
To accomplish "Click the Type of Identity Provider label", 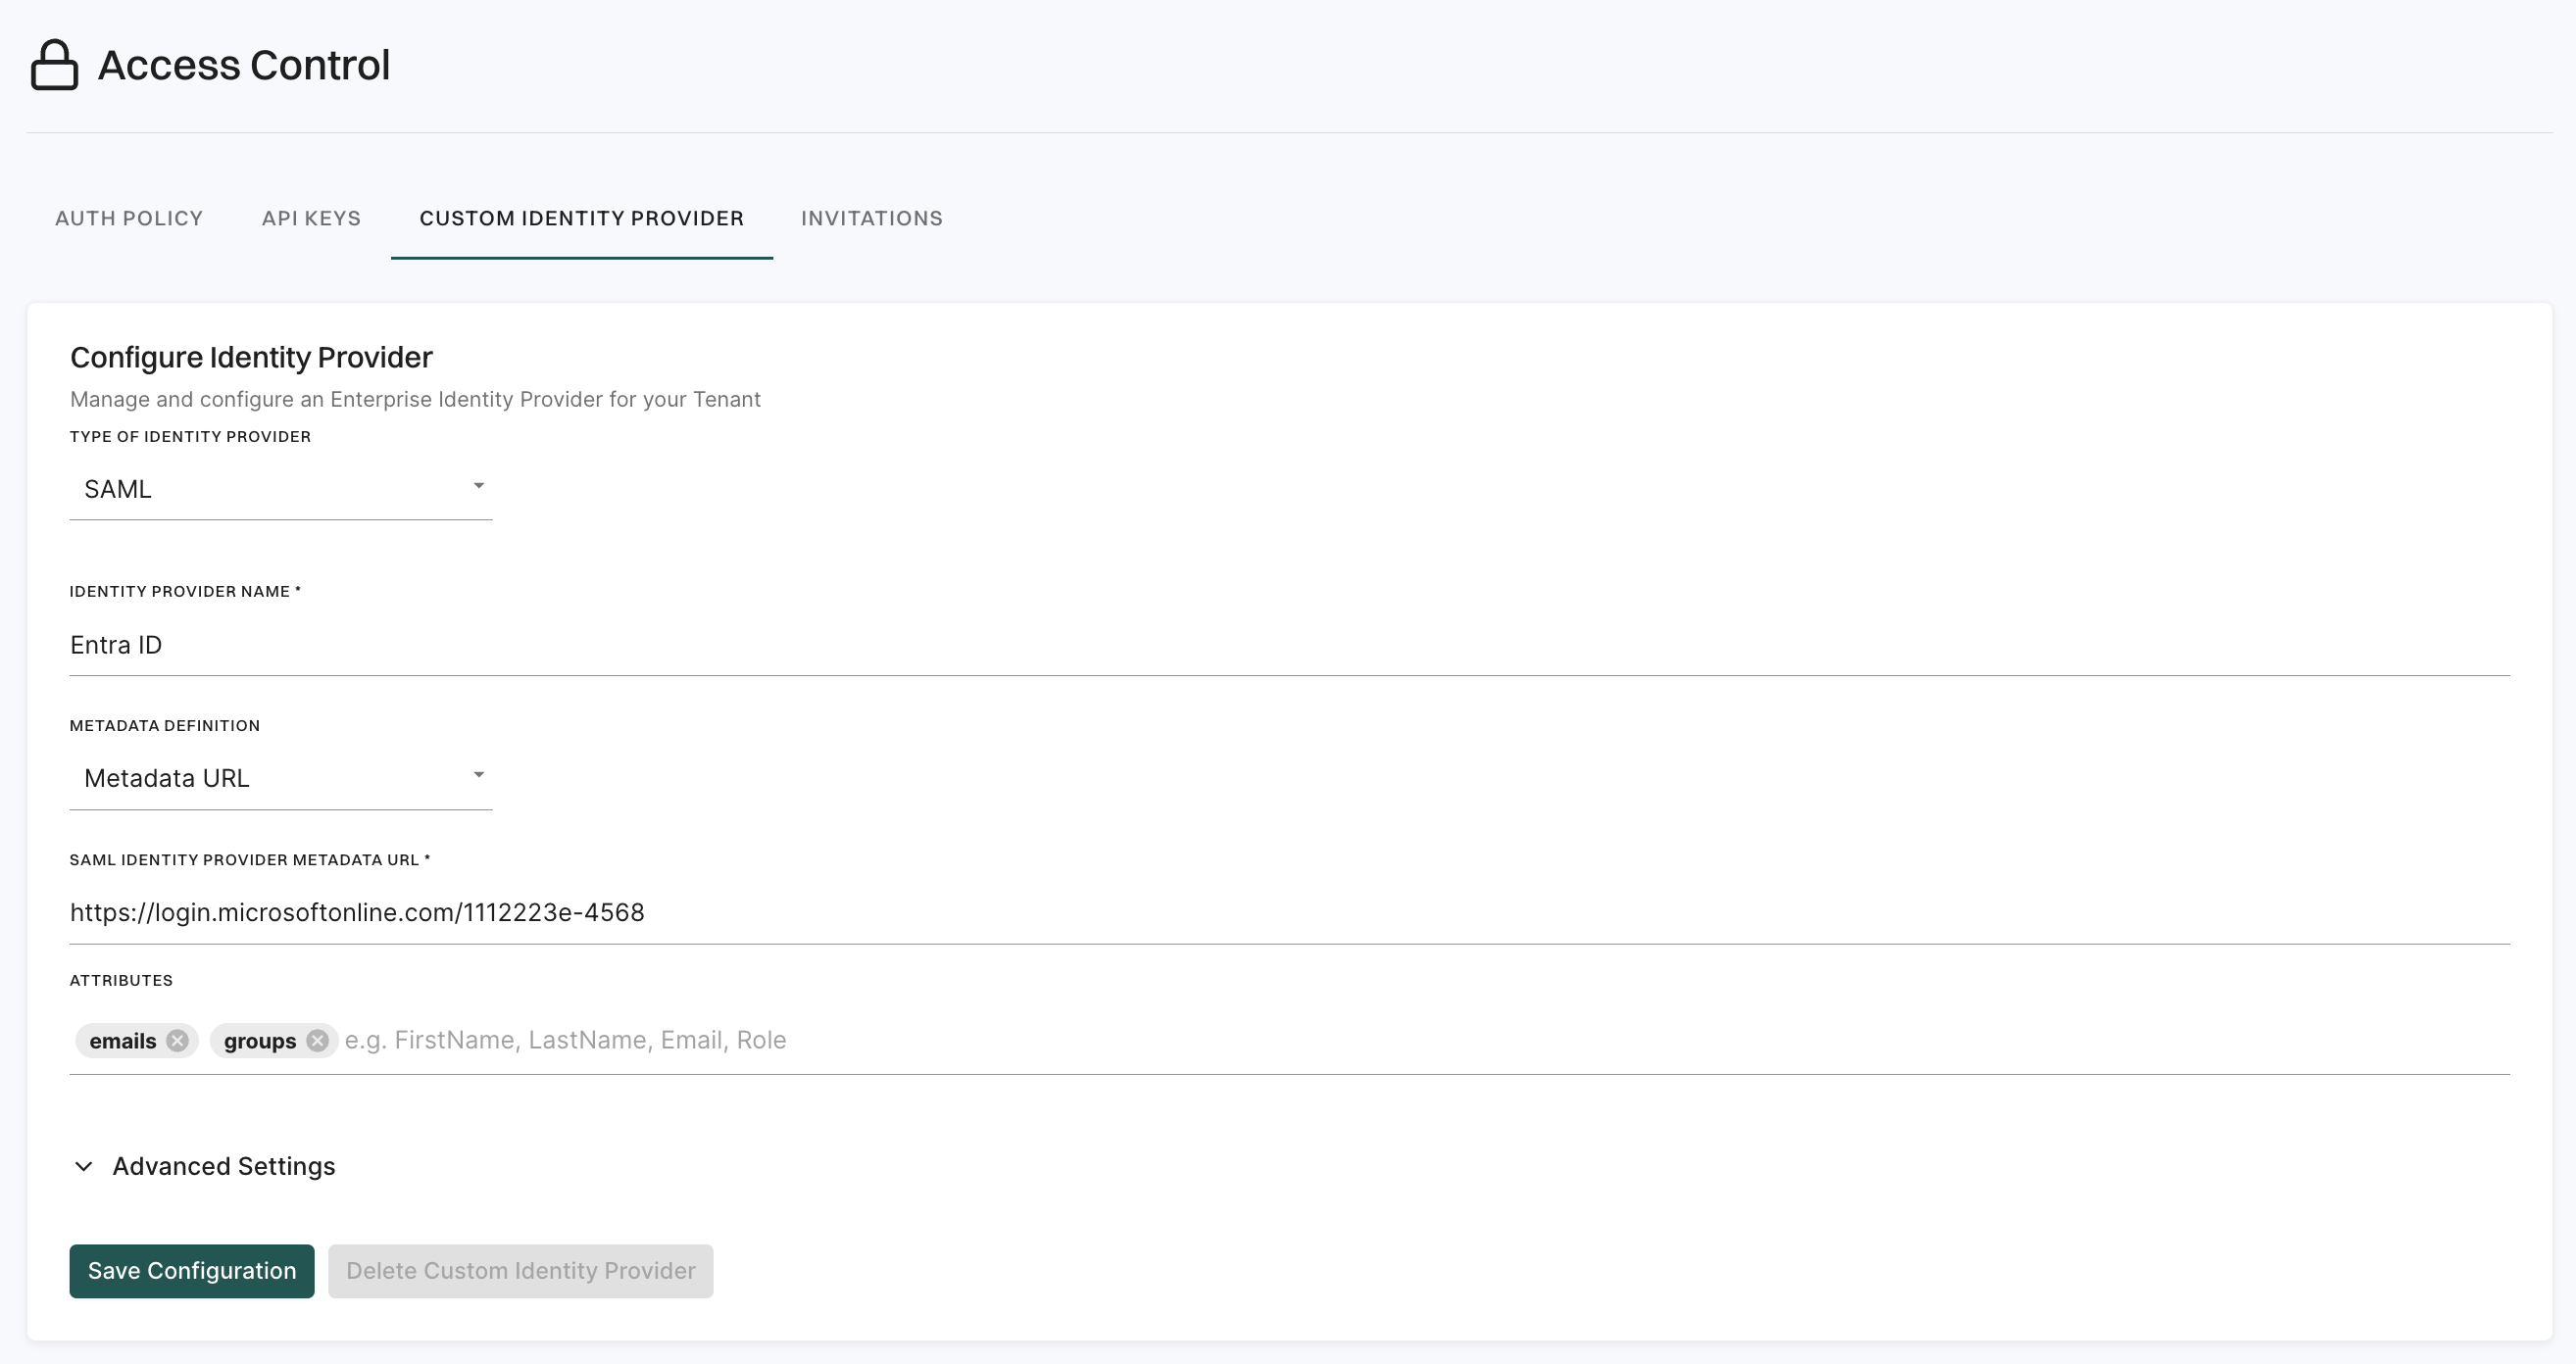I will [190, 437].
